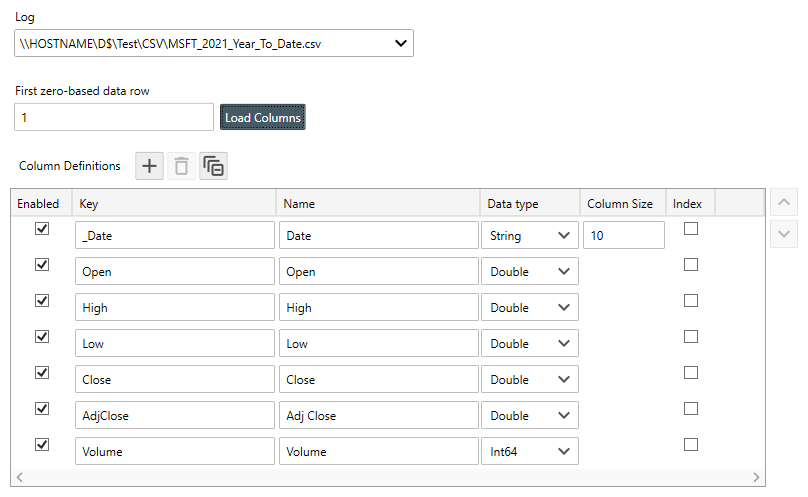
Task: Change data type dropdown for Adj Close
Action: click(x=530, y=416)
